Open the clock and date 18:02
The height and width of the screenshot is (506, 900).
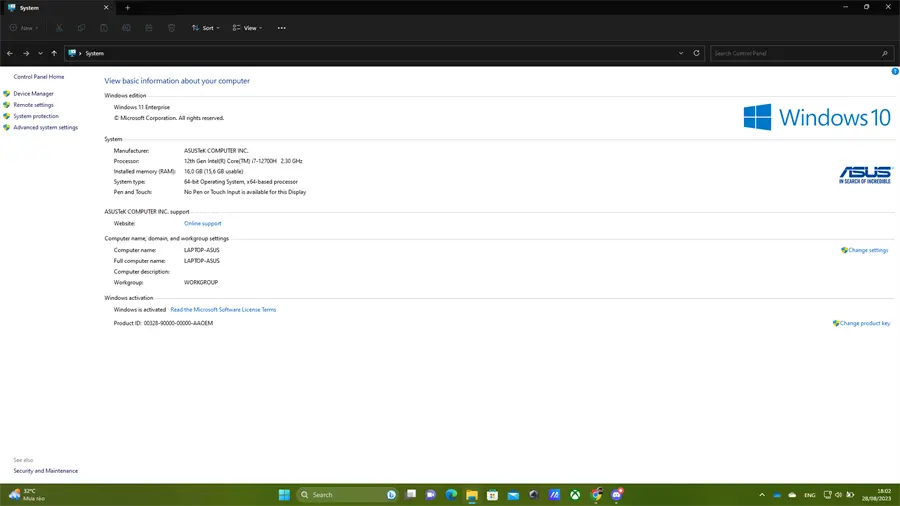click(877, 495)
